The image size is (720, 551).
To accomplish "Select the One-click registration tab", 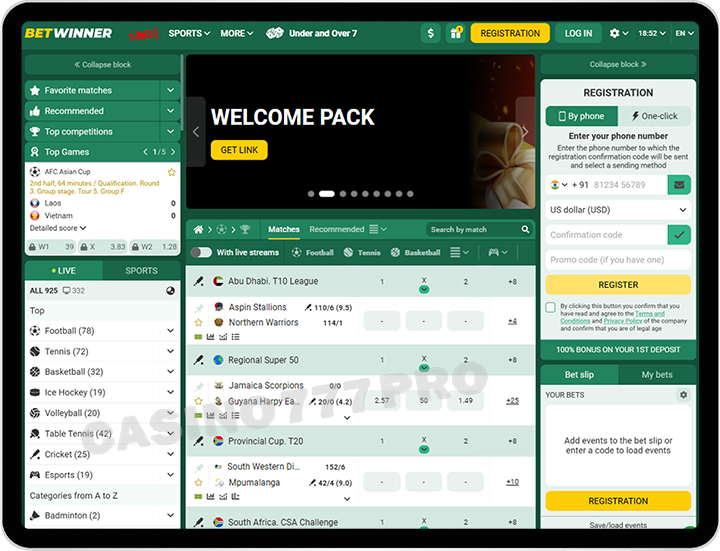I will 654,116.
